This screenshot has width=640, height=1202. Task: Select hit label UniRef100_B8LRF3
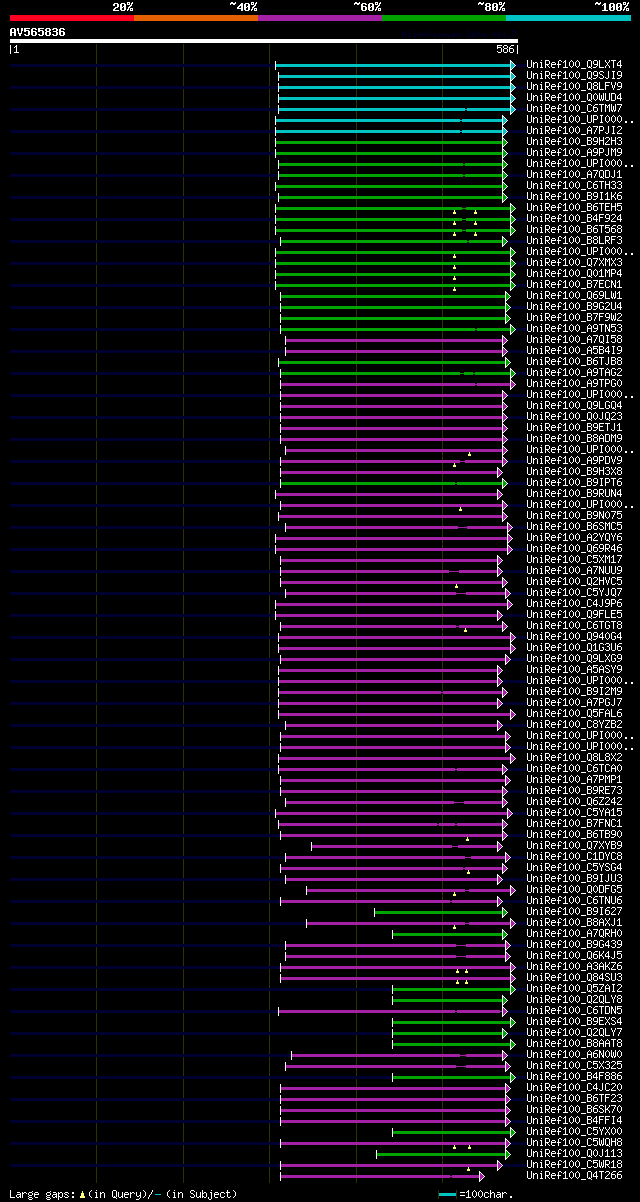574,240
